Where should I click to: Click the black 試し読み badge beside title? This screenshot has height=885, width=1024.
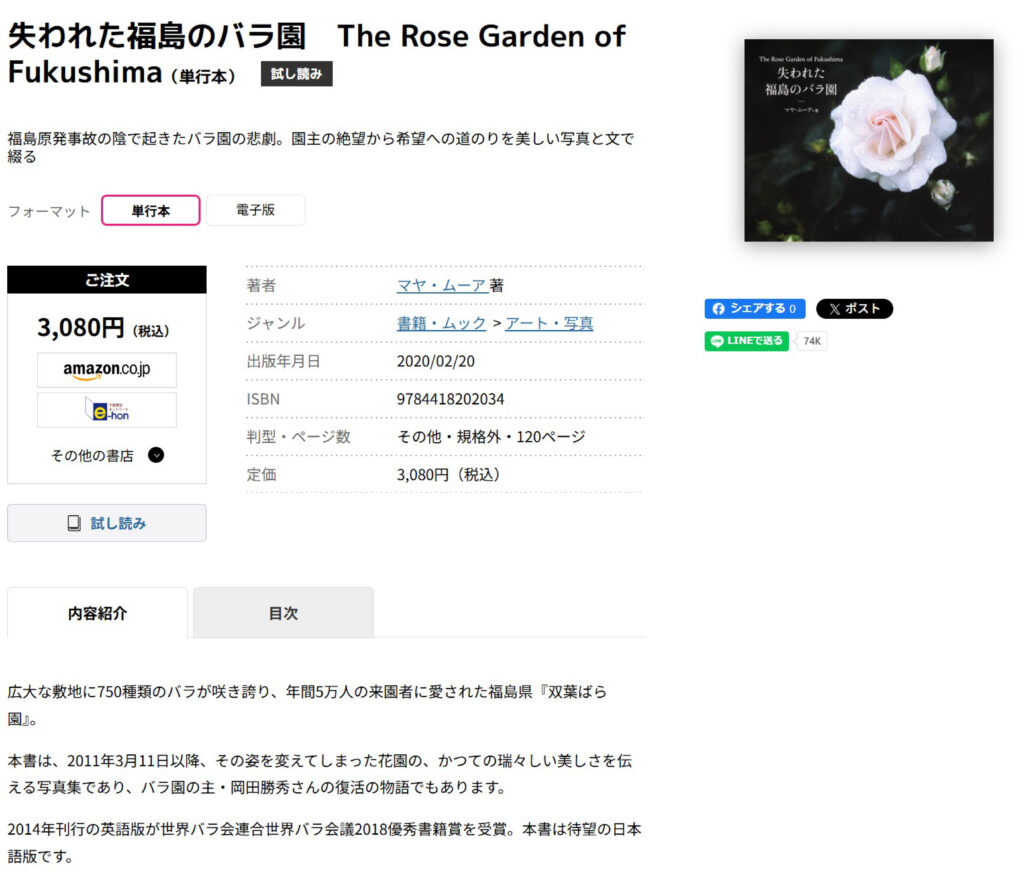[296, 74]
